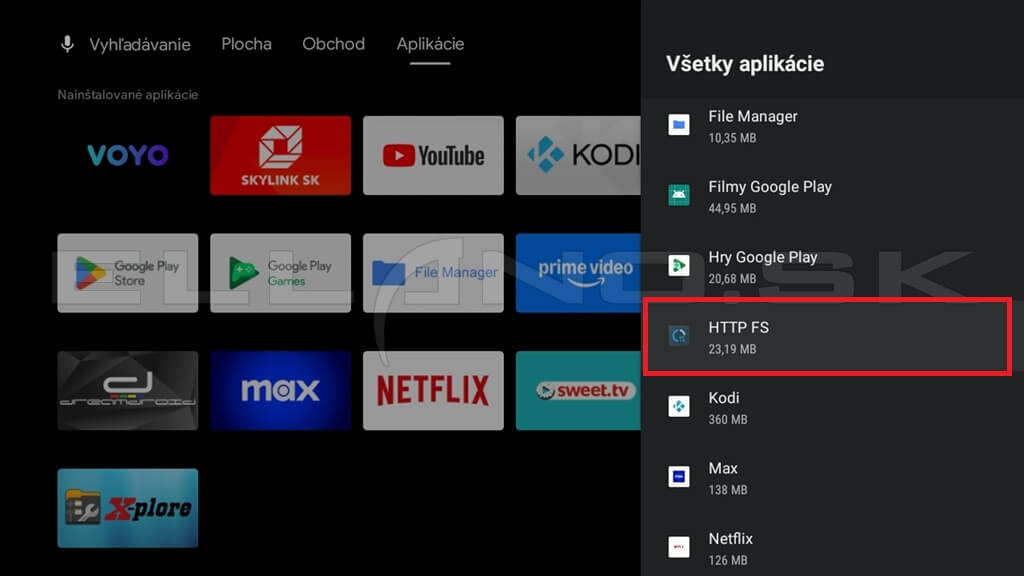Click the 44,95 MB size text
Viewport: 1024px width, 576px height.
[732, 208]
